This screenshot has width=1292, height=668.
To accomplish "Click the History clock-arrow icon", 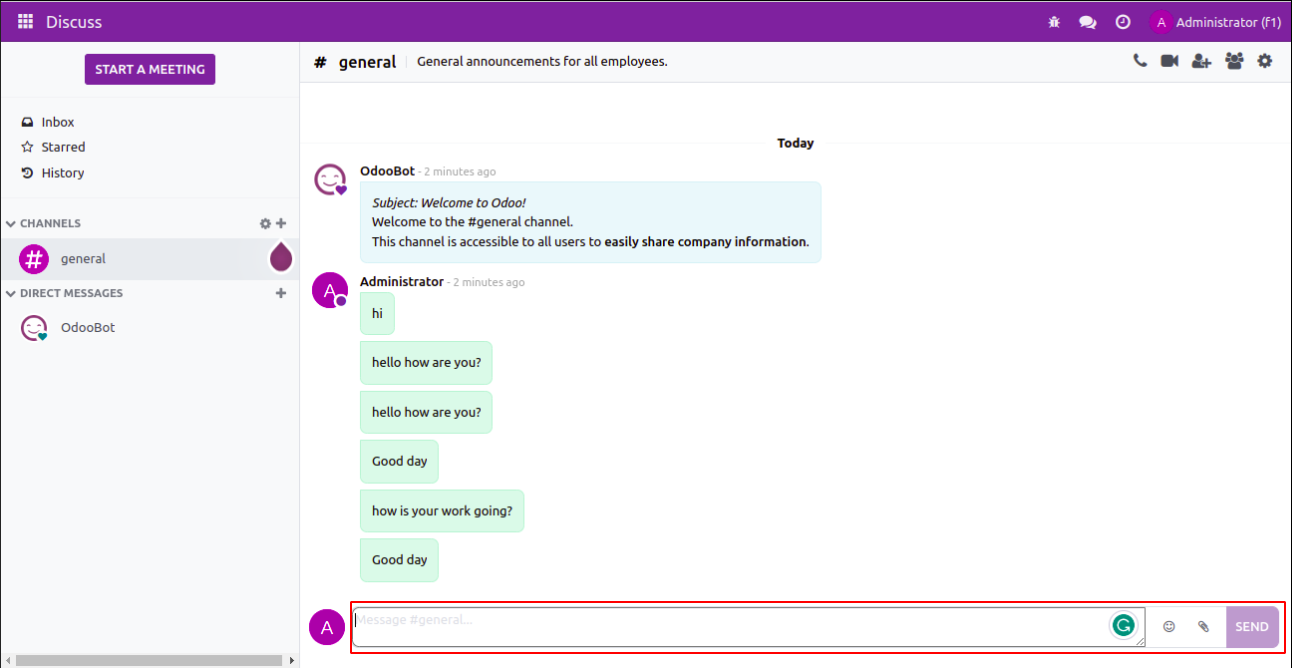I will tap(28, 173).
